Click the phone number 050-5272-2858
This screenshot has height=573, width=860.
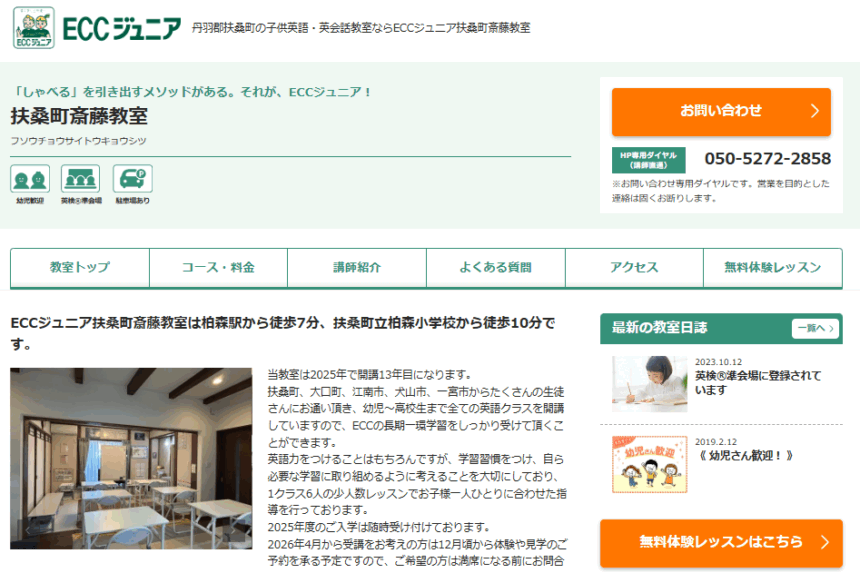click(767, 159)
